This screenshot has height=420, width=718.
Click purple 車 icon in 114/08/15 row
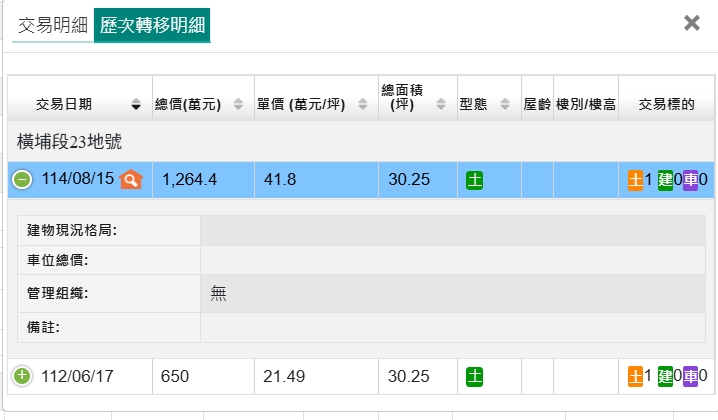[x=690, y=180]
